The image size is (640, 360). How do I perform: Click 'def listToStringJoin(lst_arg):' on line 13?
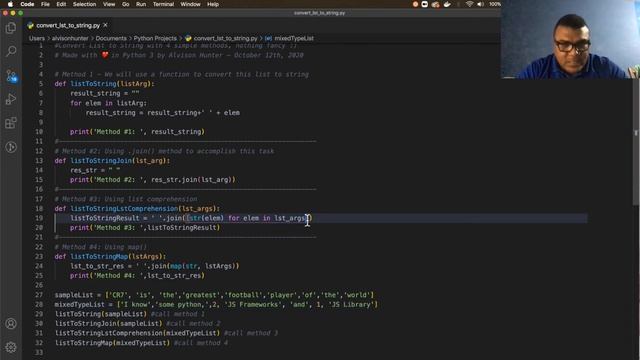click(x=112, y=160)
